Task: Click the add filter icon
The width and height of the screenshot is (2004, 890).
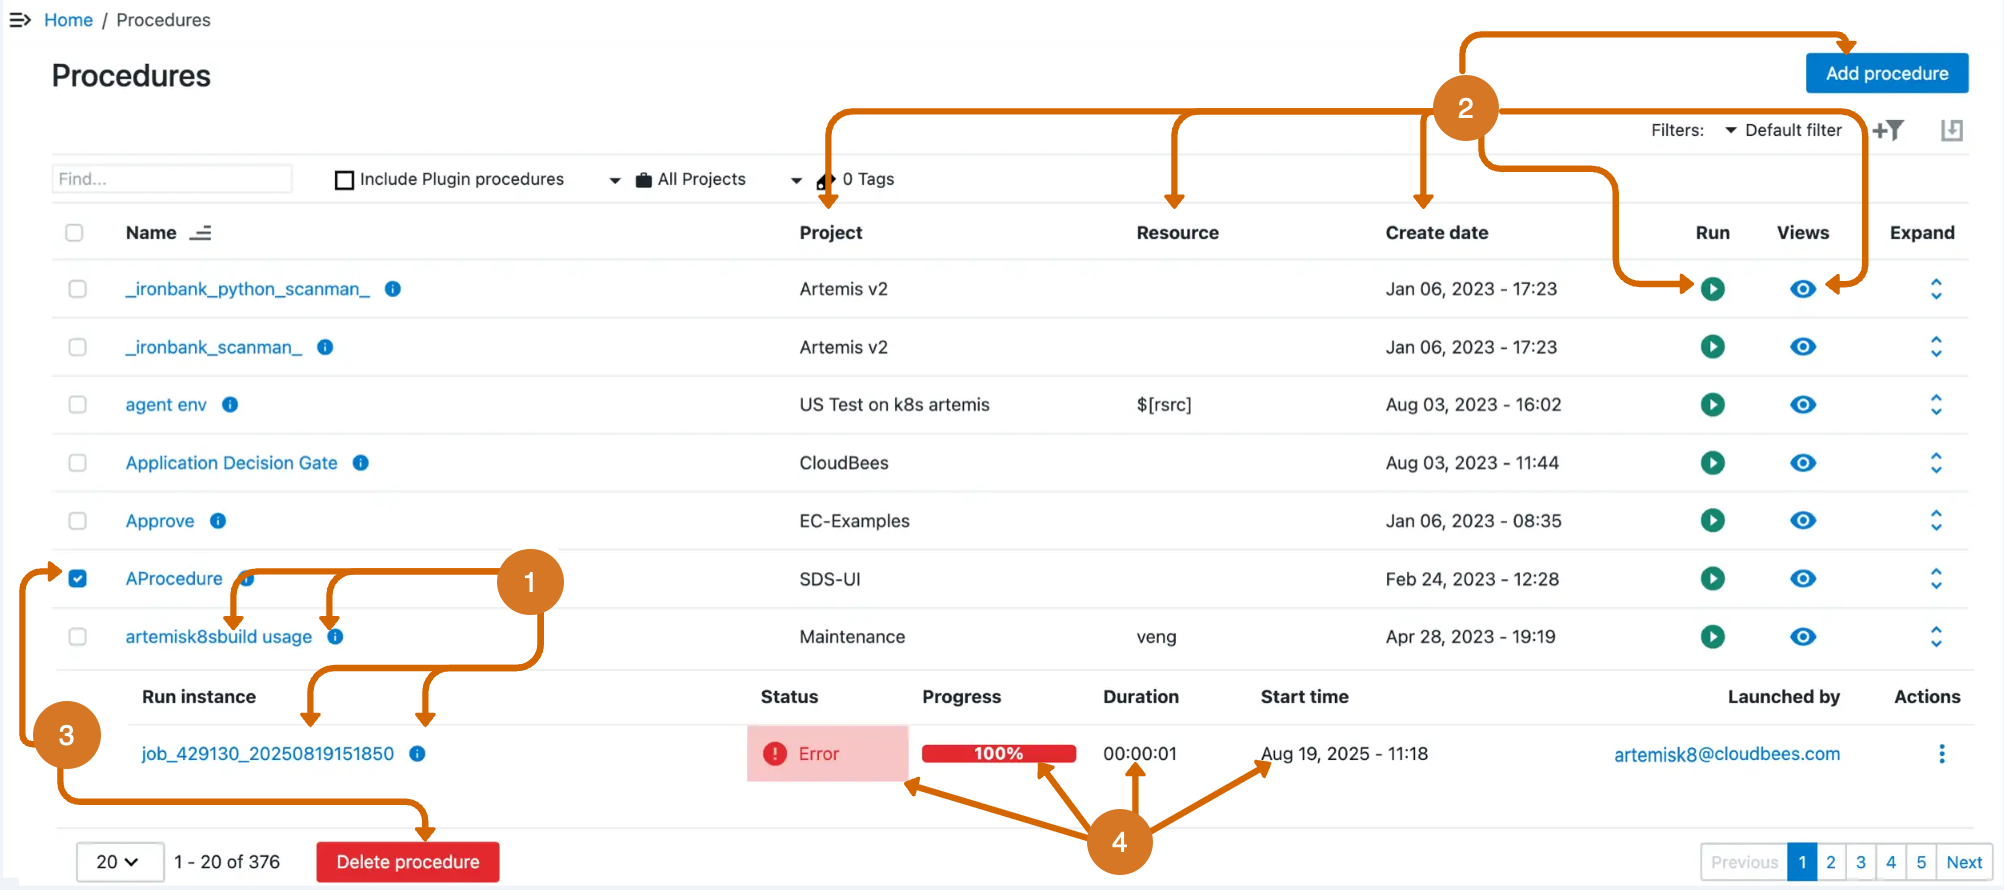Action: pyautogui.click(x=1888, y=130)
